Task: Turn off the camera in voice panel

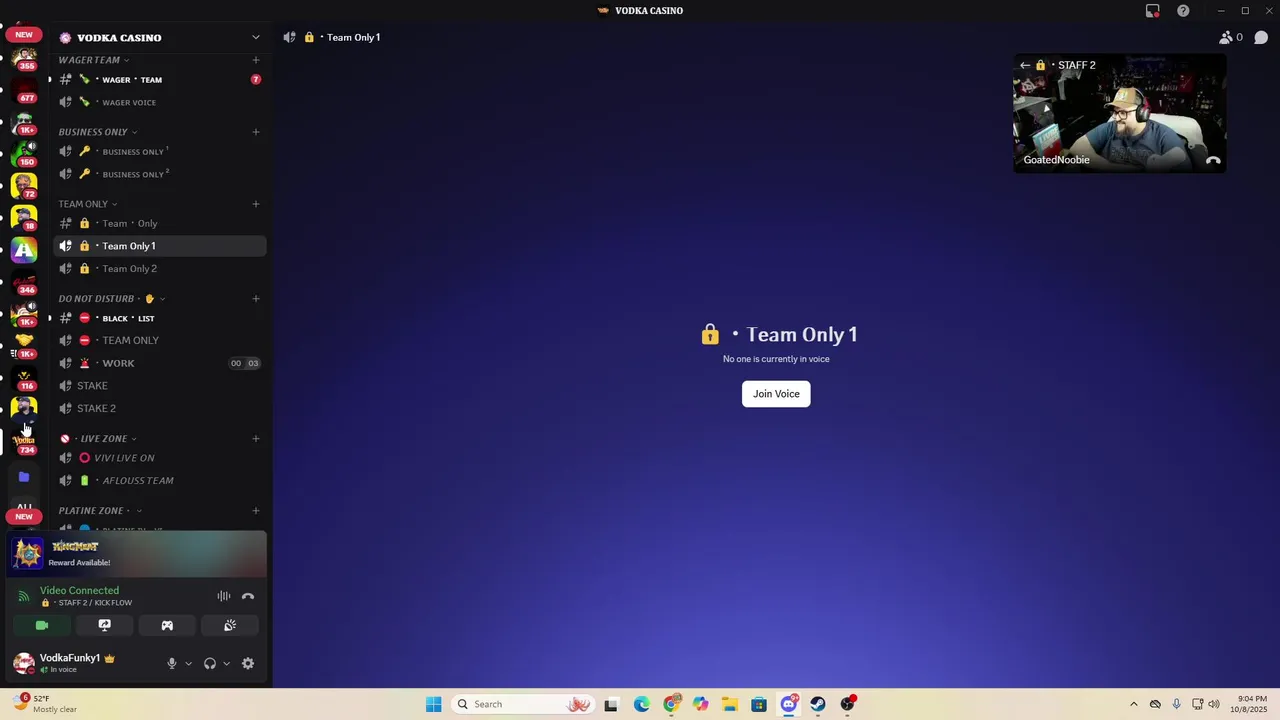Action: pyautogui.click(x=42, y=625)
